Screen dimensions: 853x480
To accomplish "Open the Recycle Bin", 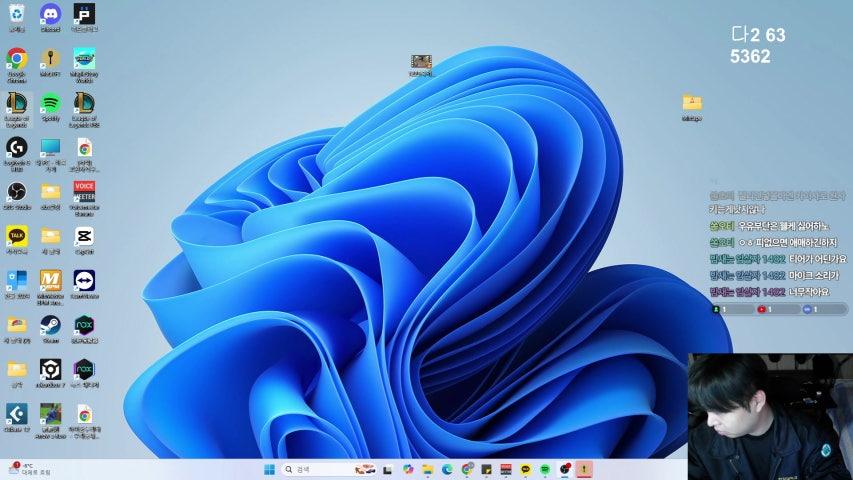I will [x=16, y=14].
